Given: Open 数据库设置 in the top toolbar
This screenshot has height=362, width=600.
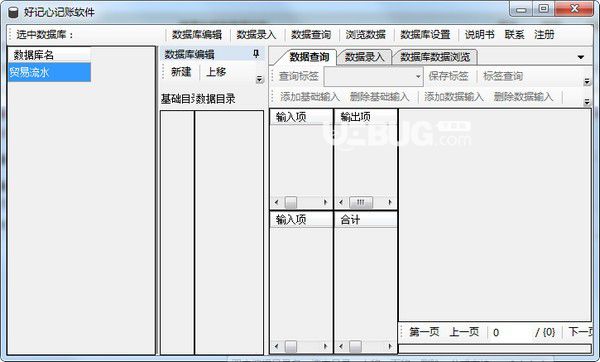Looking at the screenshot, I should coord(425,35).
